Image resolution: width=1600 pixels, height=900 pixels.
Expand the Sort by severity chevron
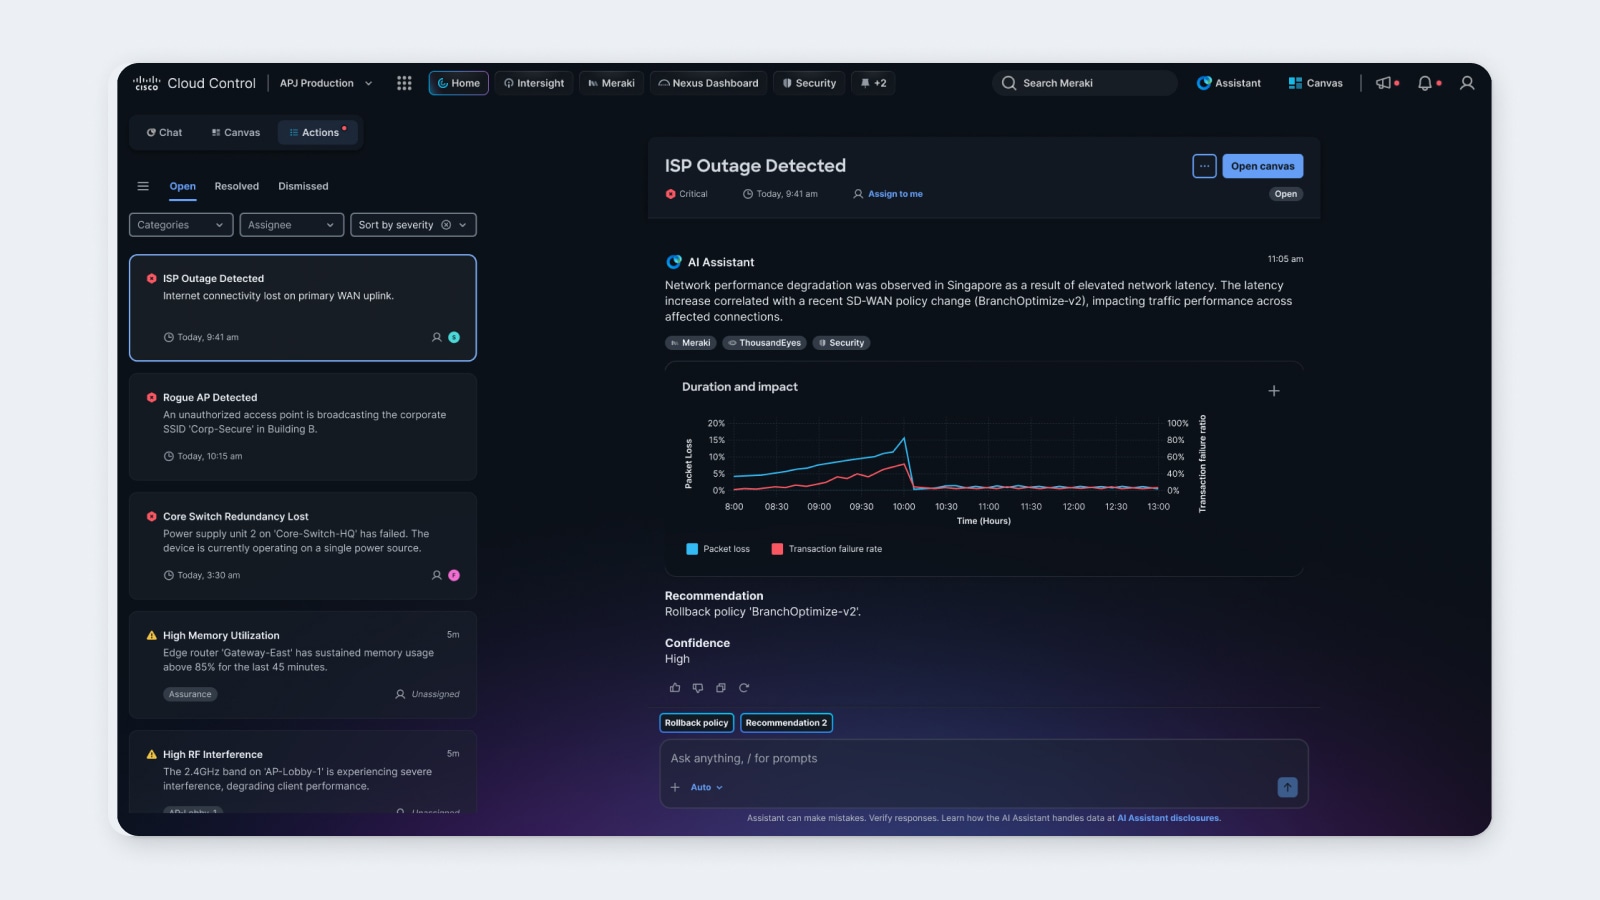click(463, 225)
